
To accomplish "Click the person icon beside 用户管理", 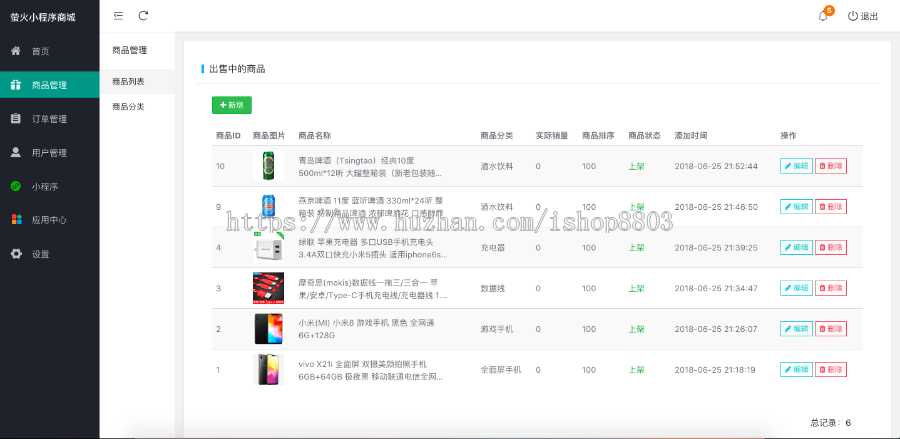I will pos(16,152).
